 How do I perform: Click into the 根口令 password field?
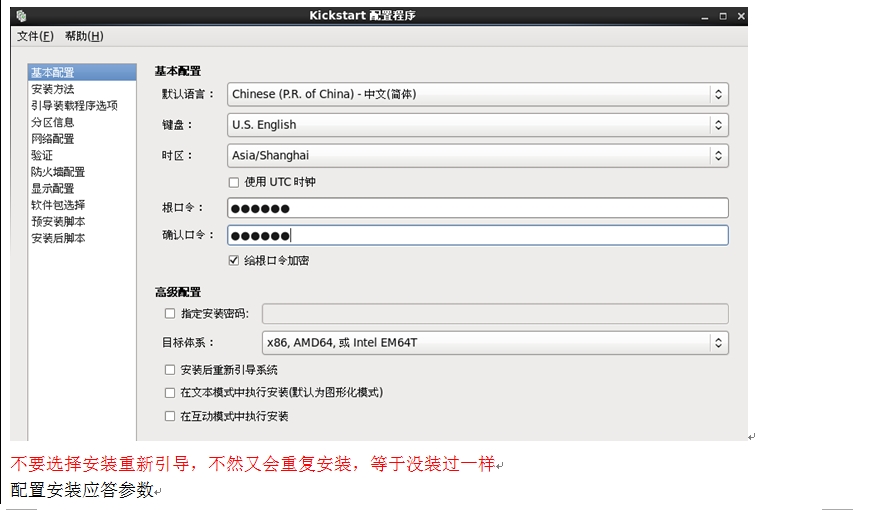coord(478,208)
